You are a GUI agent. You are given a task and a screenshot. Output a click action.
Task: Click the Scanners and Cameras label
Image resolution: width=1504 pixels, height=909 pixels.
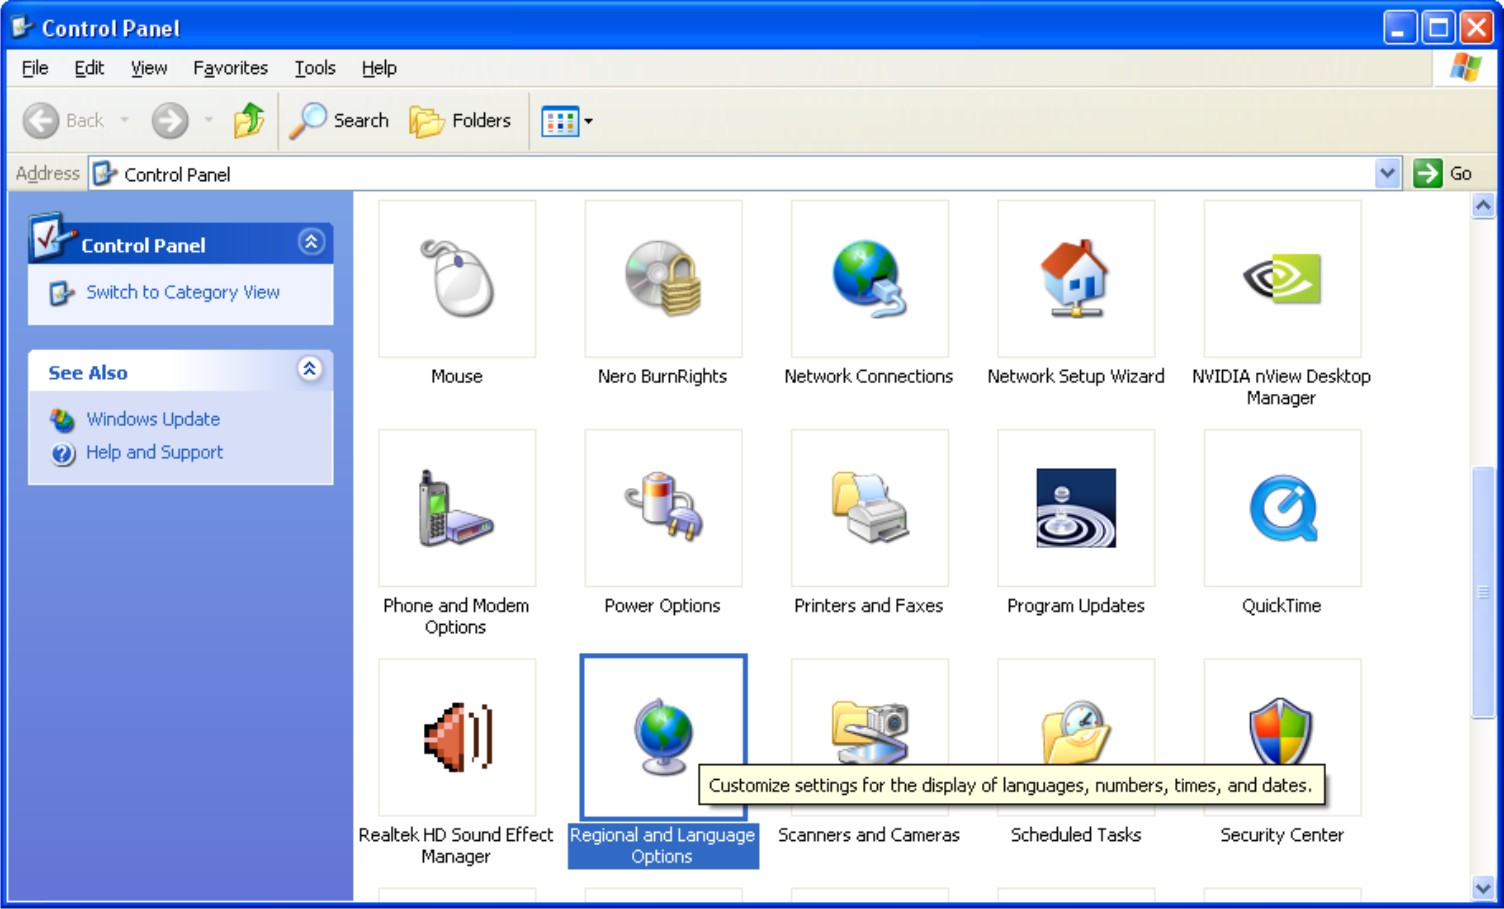pos(869,834)
